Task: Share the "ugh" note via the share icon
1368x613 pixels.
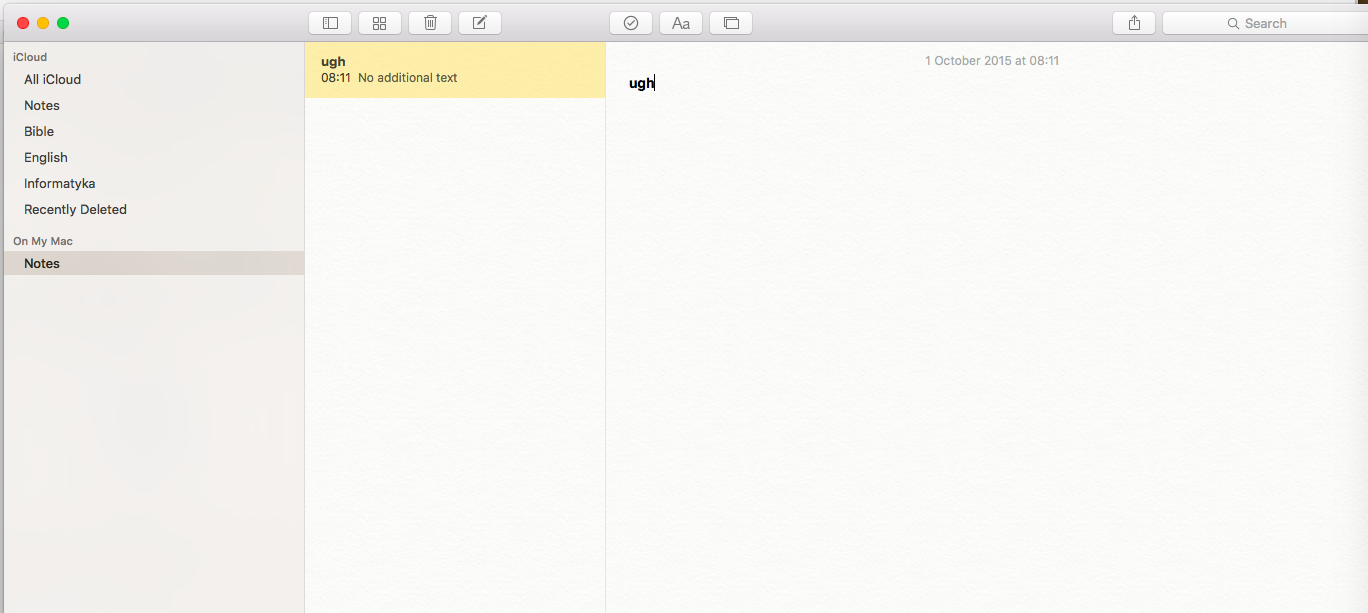Action: (x=1133, y=22)
